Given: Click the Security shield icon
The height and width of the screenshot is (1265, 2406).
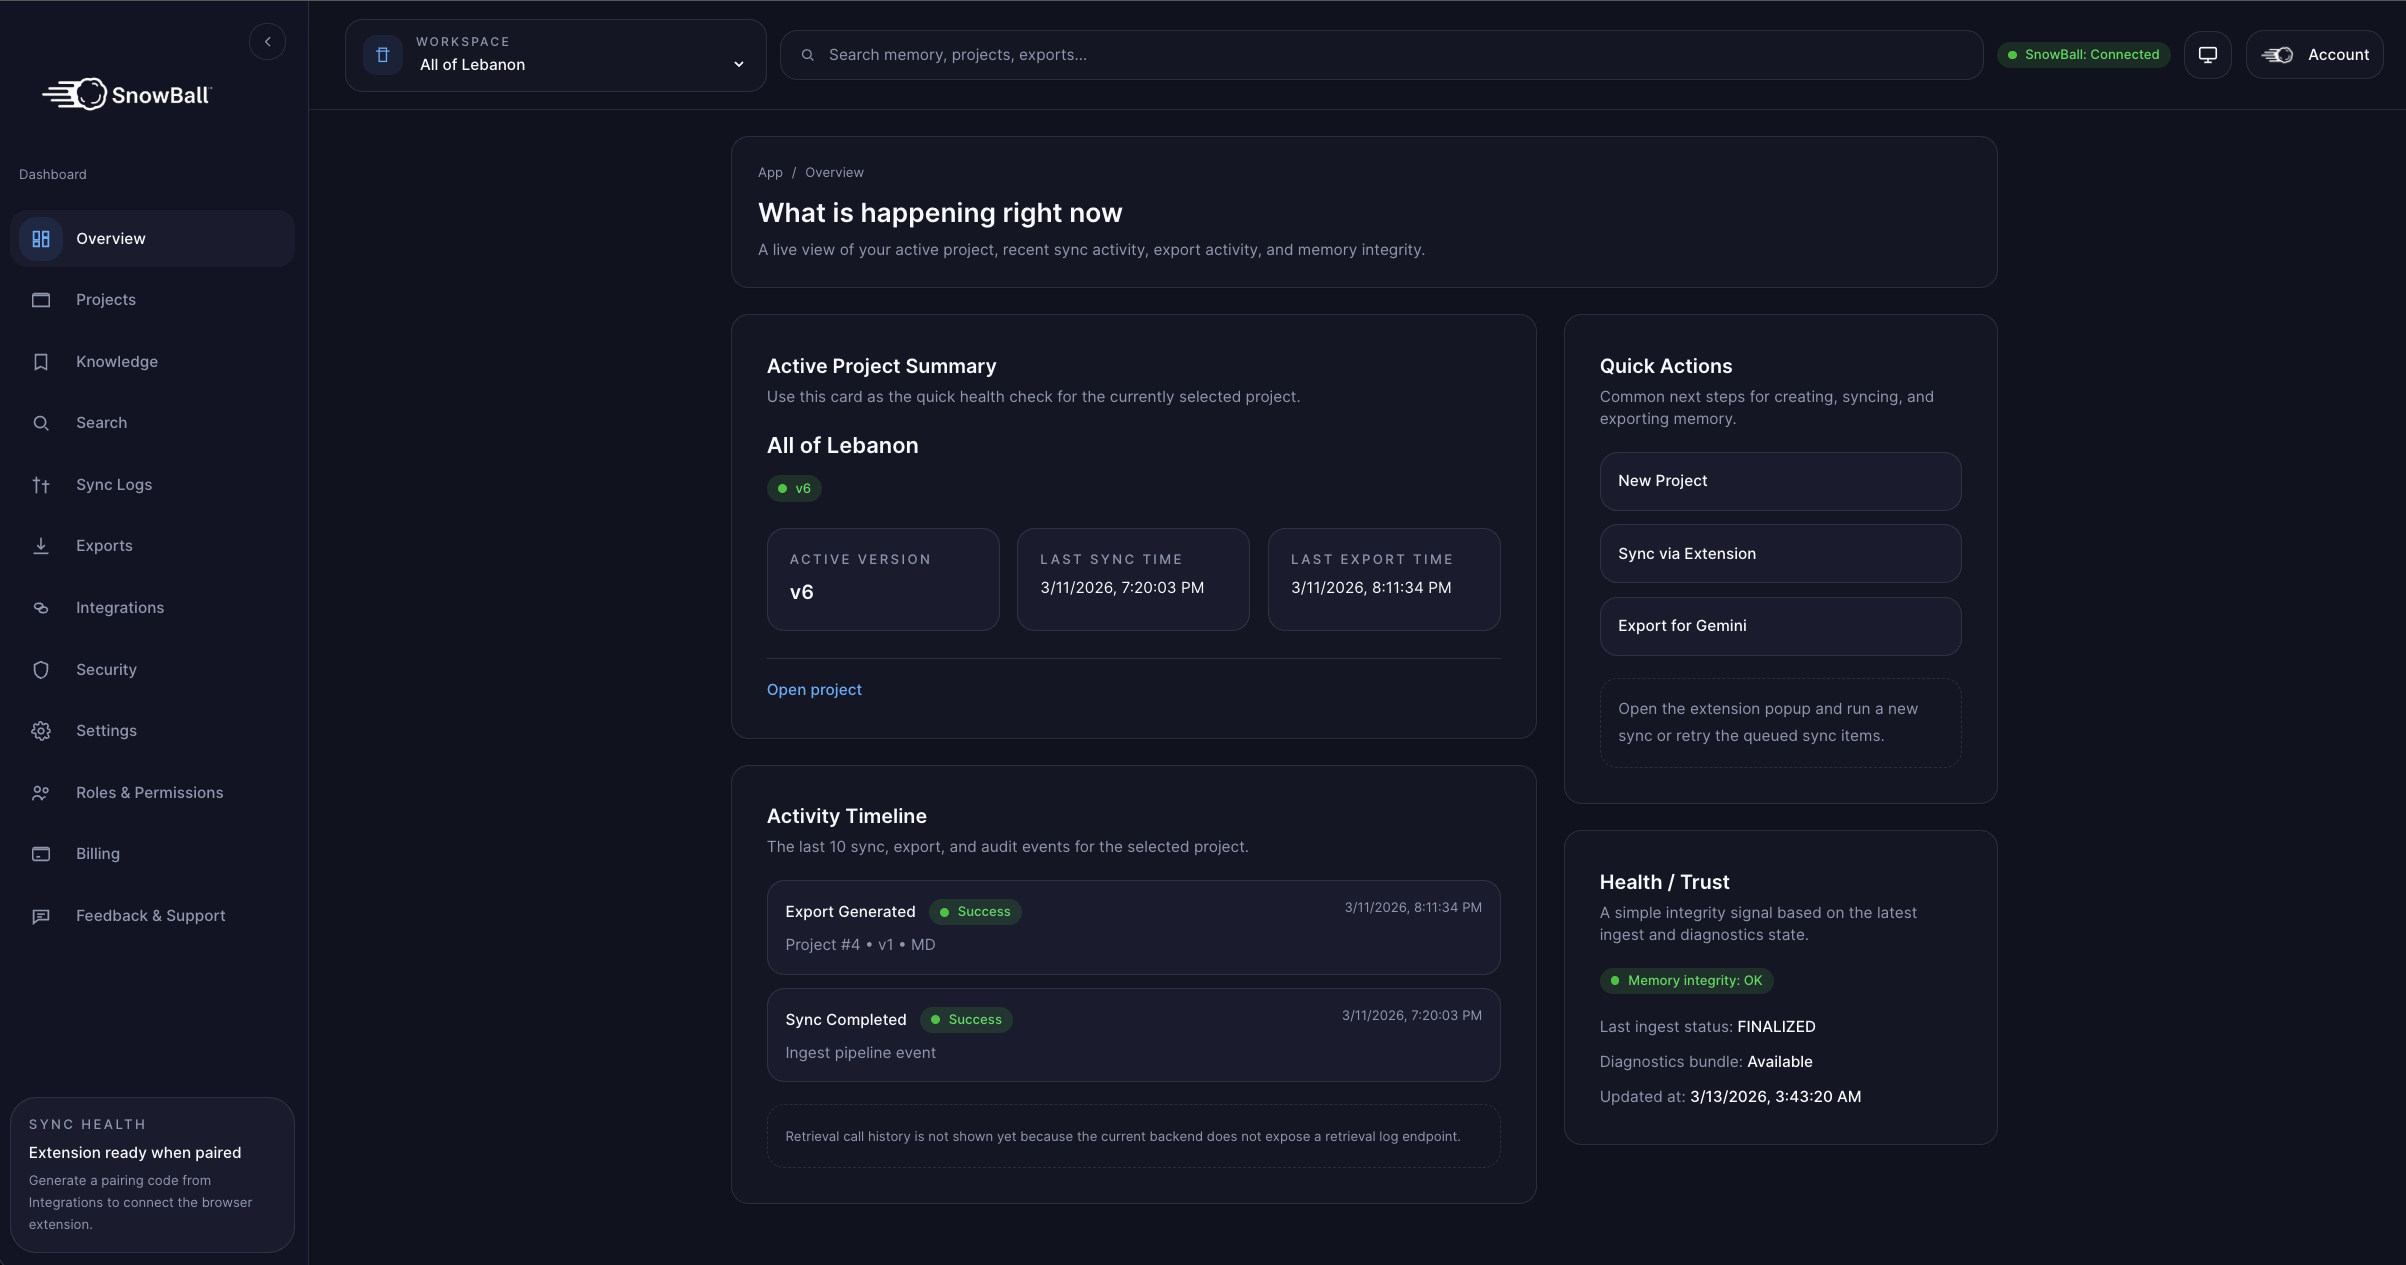Looking at the screenshot, I should point(41,670).
